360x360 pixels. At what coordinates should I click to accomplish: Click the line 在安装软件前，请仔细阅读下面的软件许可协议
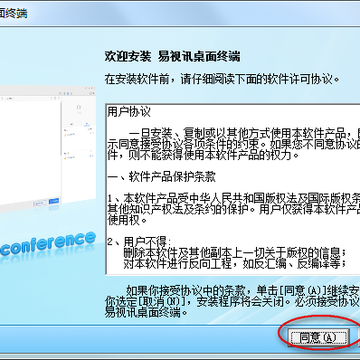pos(223,80)
